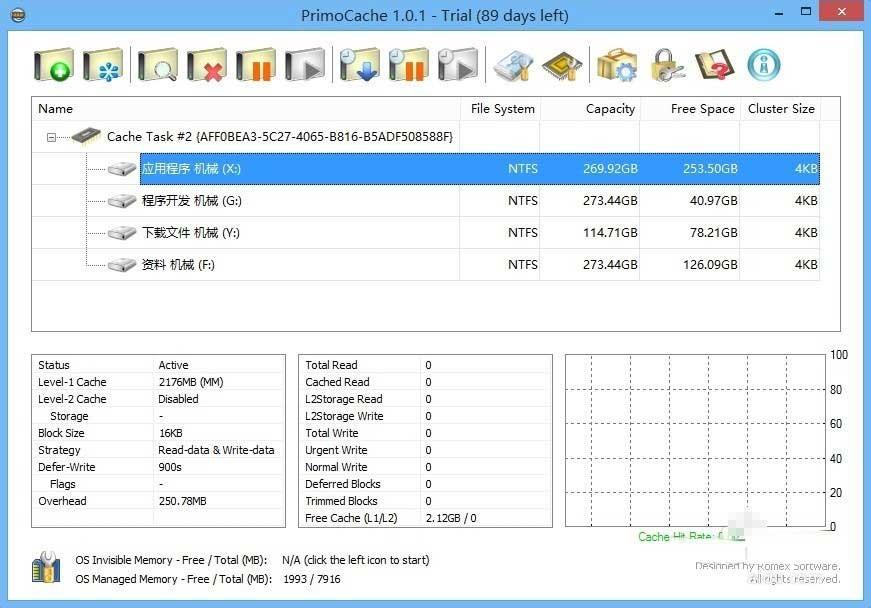
Task: Click the Free Space column header
Action: coord(701,109)
